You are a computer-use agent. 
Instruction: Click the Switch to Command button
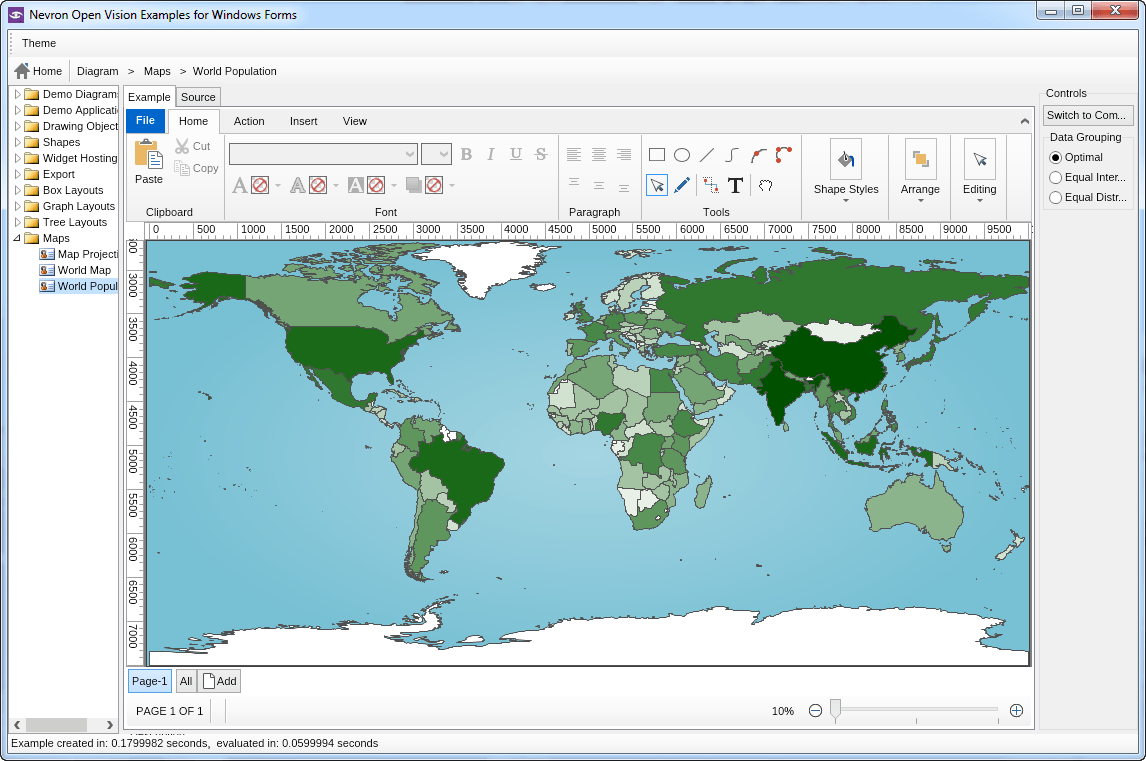(x=1088, y=115)
